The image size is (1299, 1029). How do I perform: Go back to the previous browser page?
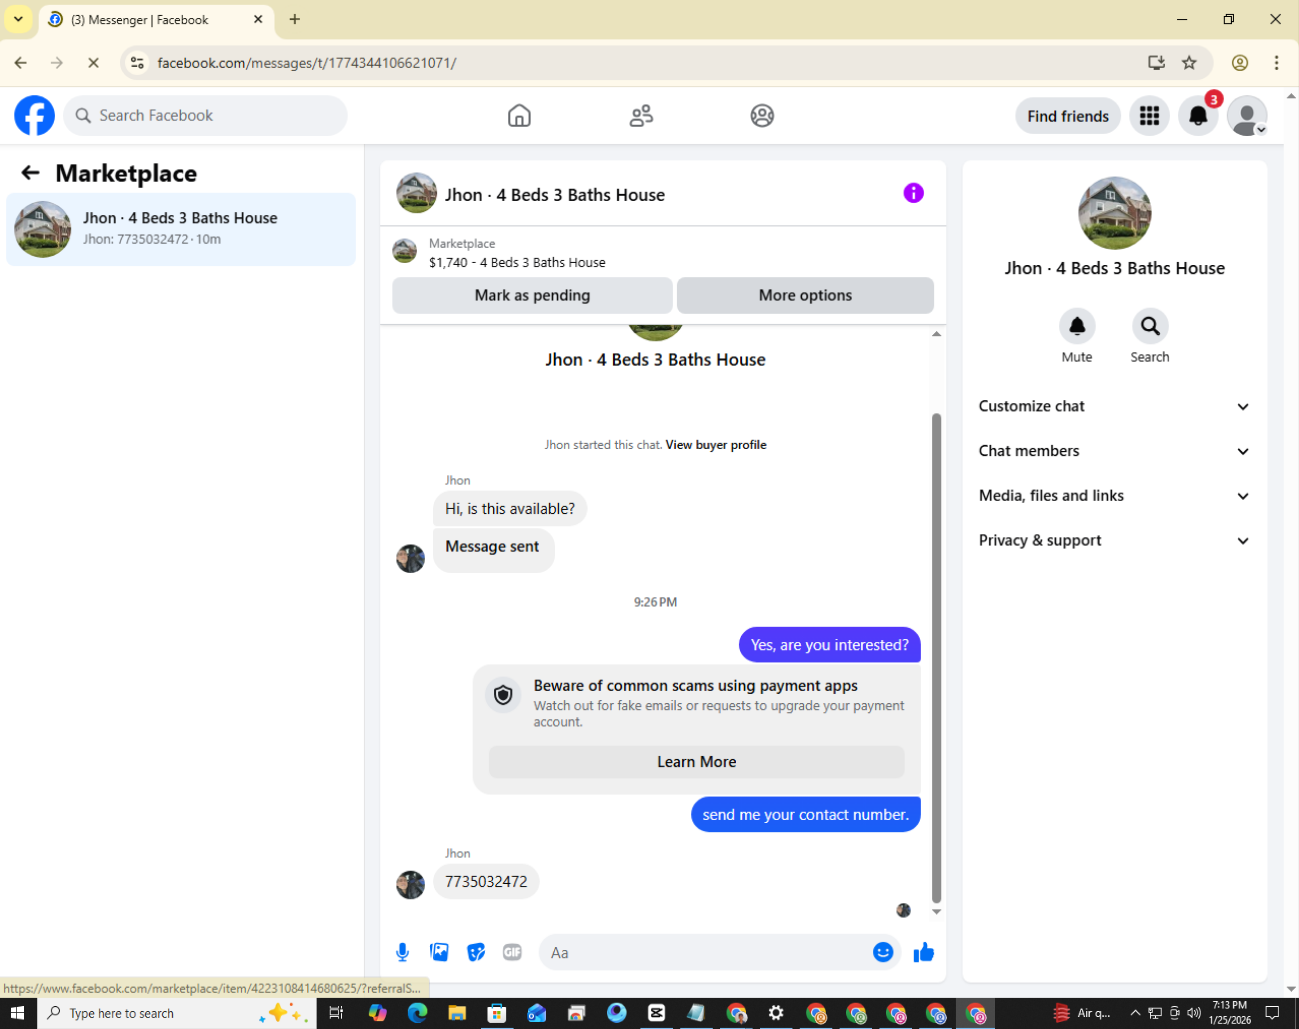pos(21,63)
